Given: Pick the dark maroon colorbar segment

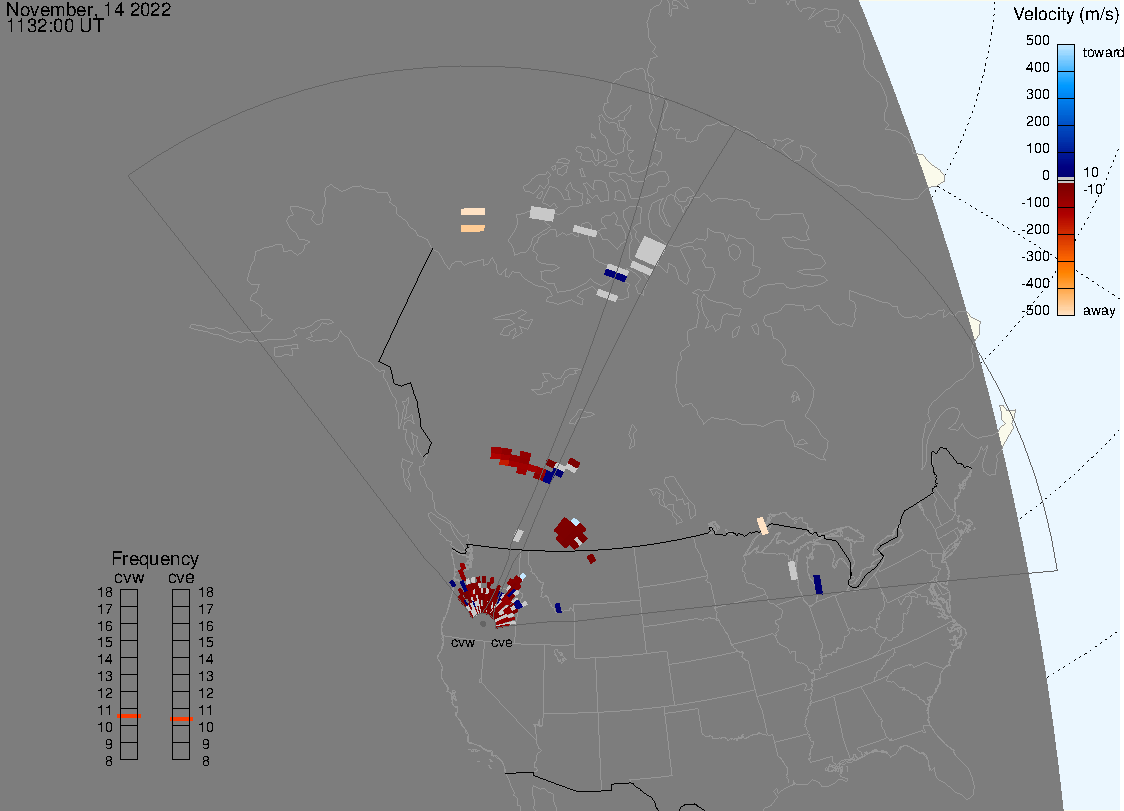Looking at the screenshot, I should 1066,196.
